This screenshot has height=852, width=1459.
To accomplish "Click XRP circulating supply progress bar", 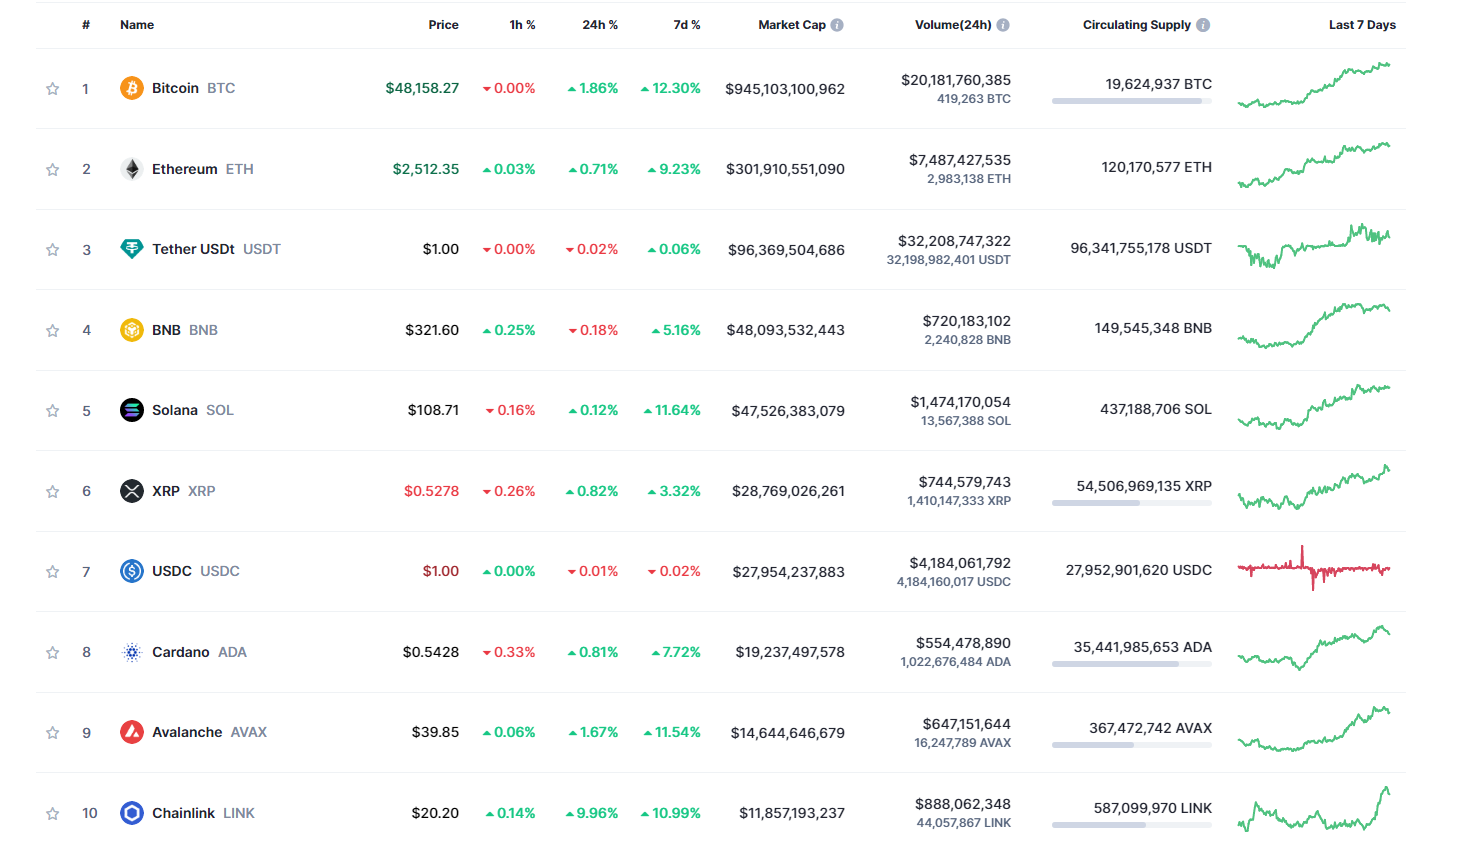I will 1132,503.
